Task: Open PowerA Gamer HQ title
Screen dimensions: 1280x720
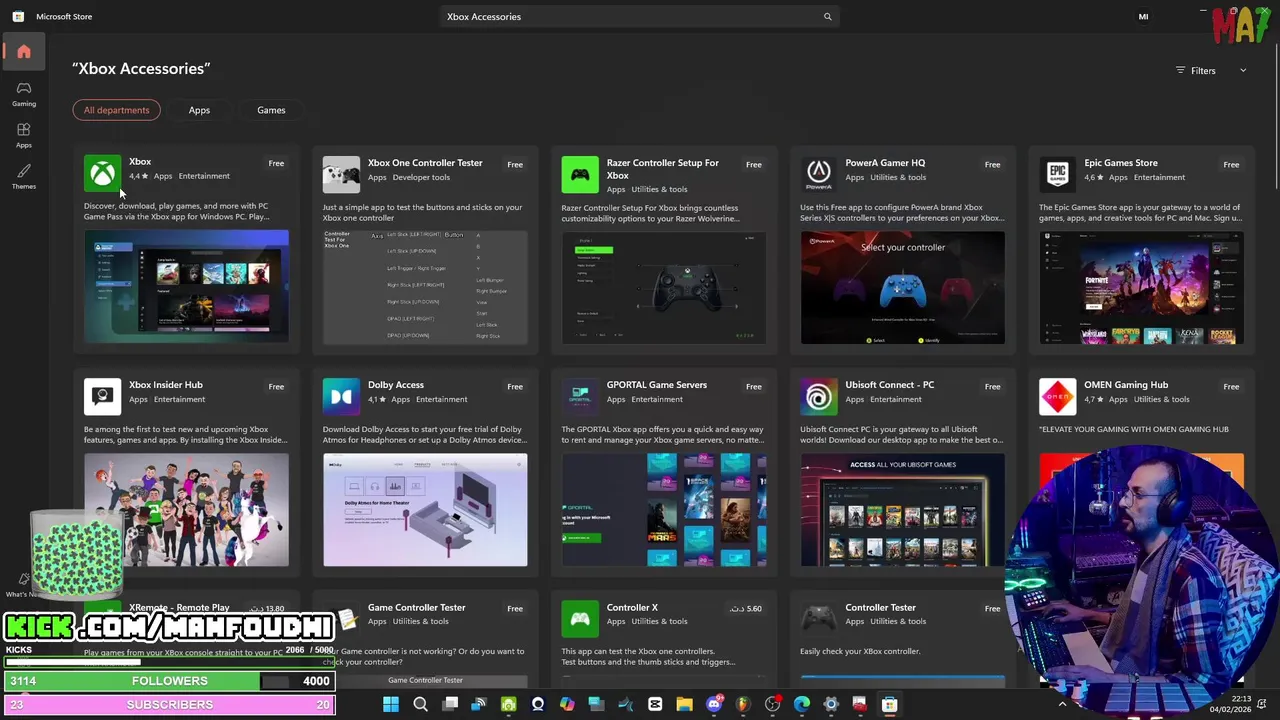Action: (885, 162)
